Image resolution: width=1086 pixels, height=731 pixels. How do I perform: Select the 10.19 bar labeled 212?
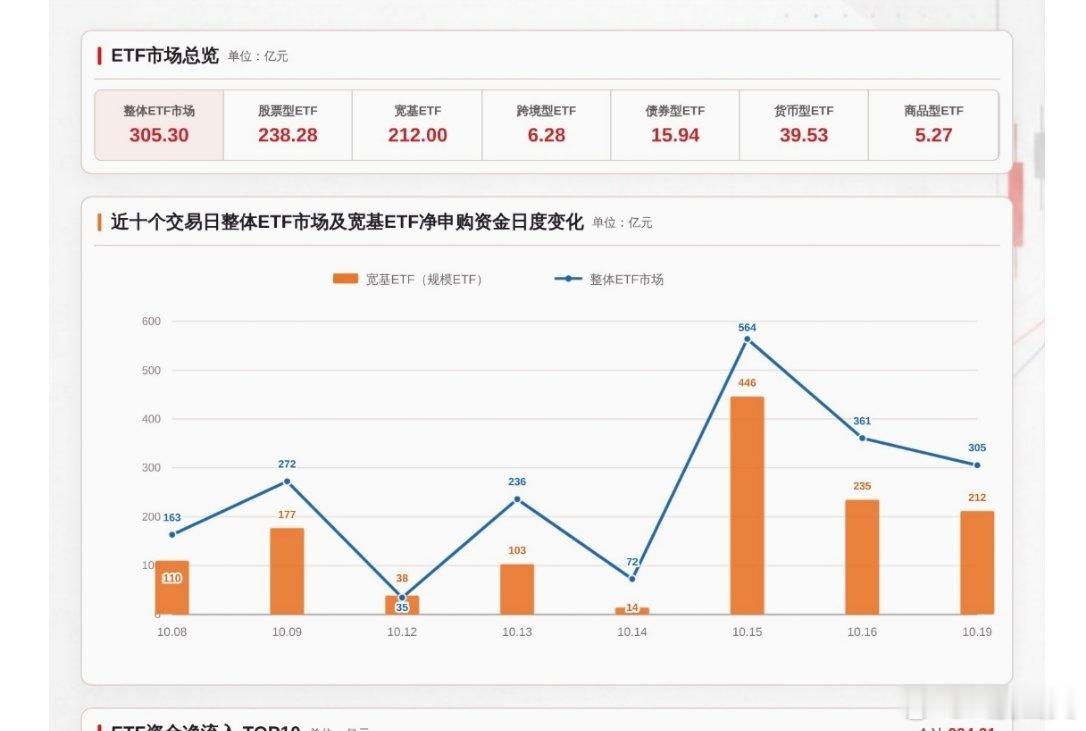[x=977, y=563]
